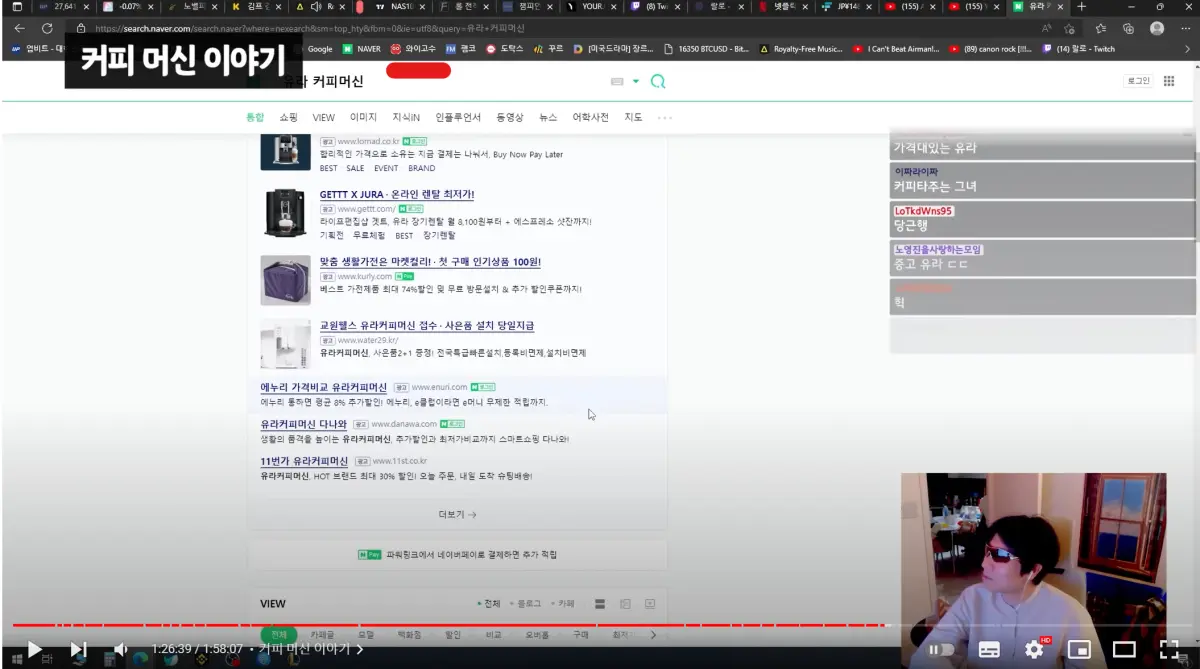Select the 카페 filter in the VIEW section
Screen dimensions: 1200x669
click(x=564, y=603)
